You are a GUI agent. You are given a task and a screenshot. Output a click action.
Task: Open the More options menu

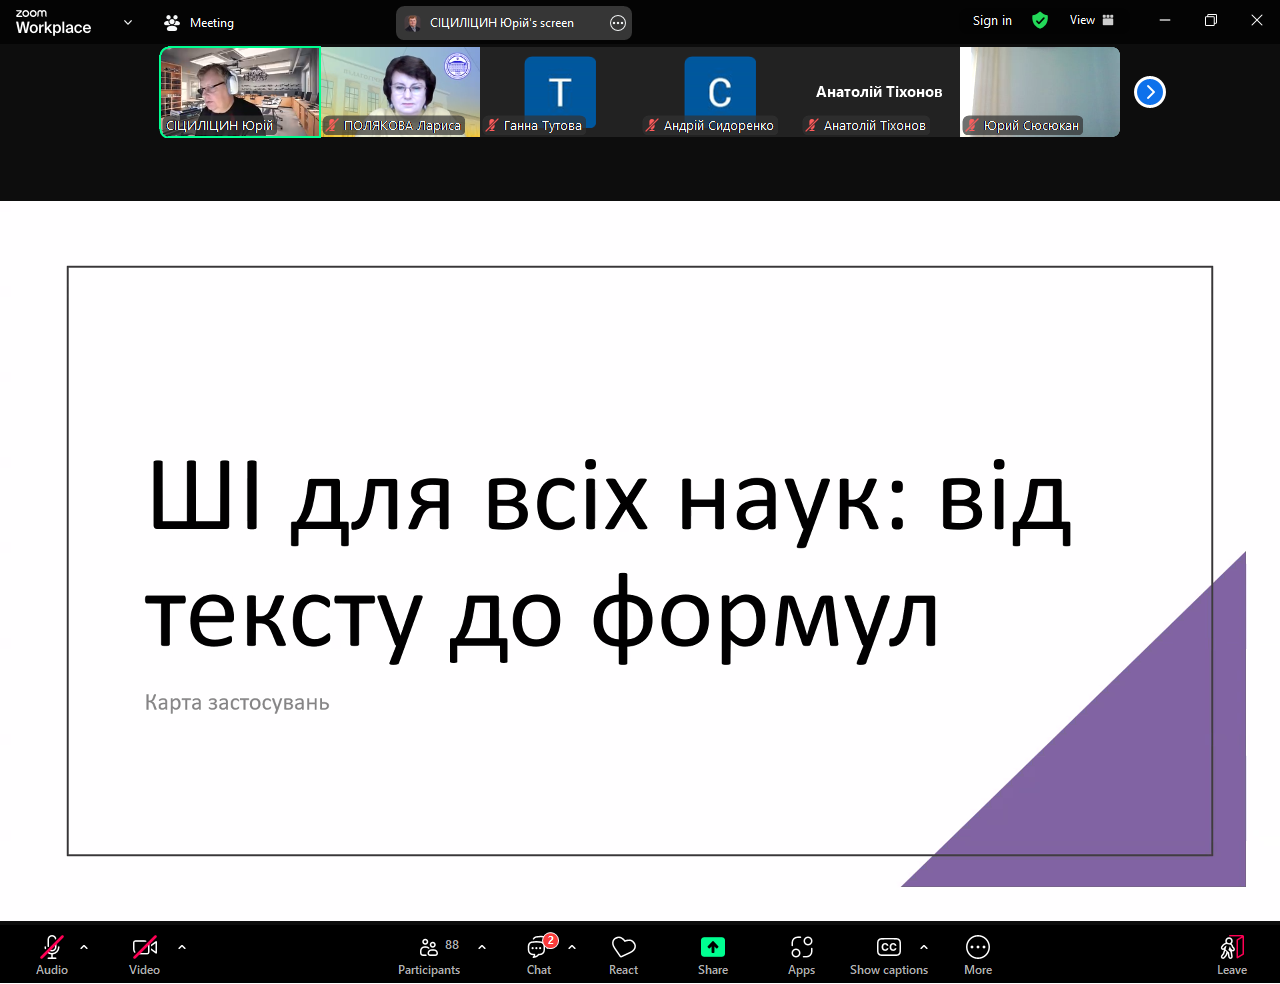click(x=977, y=955)
